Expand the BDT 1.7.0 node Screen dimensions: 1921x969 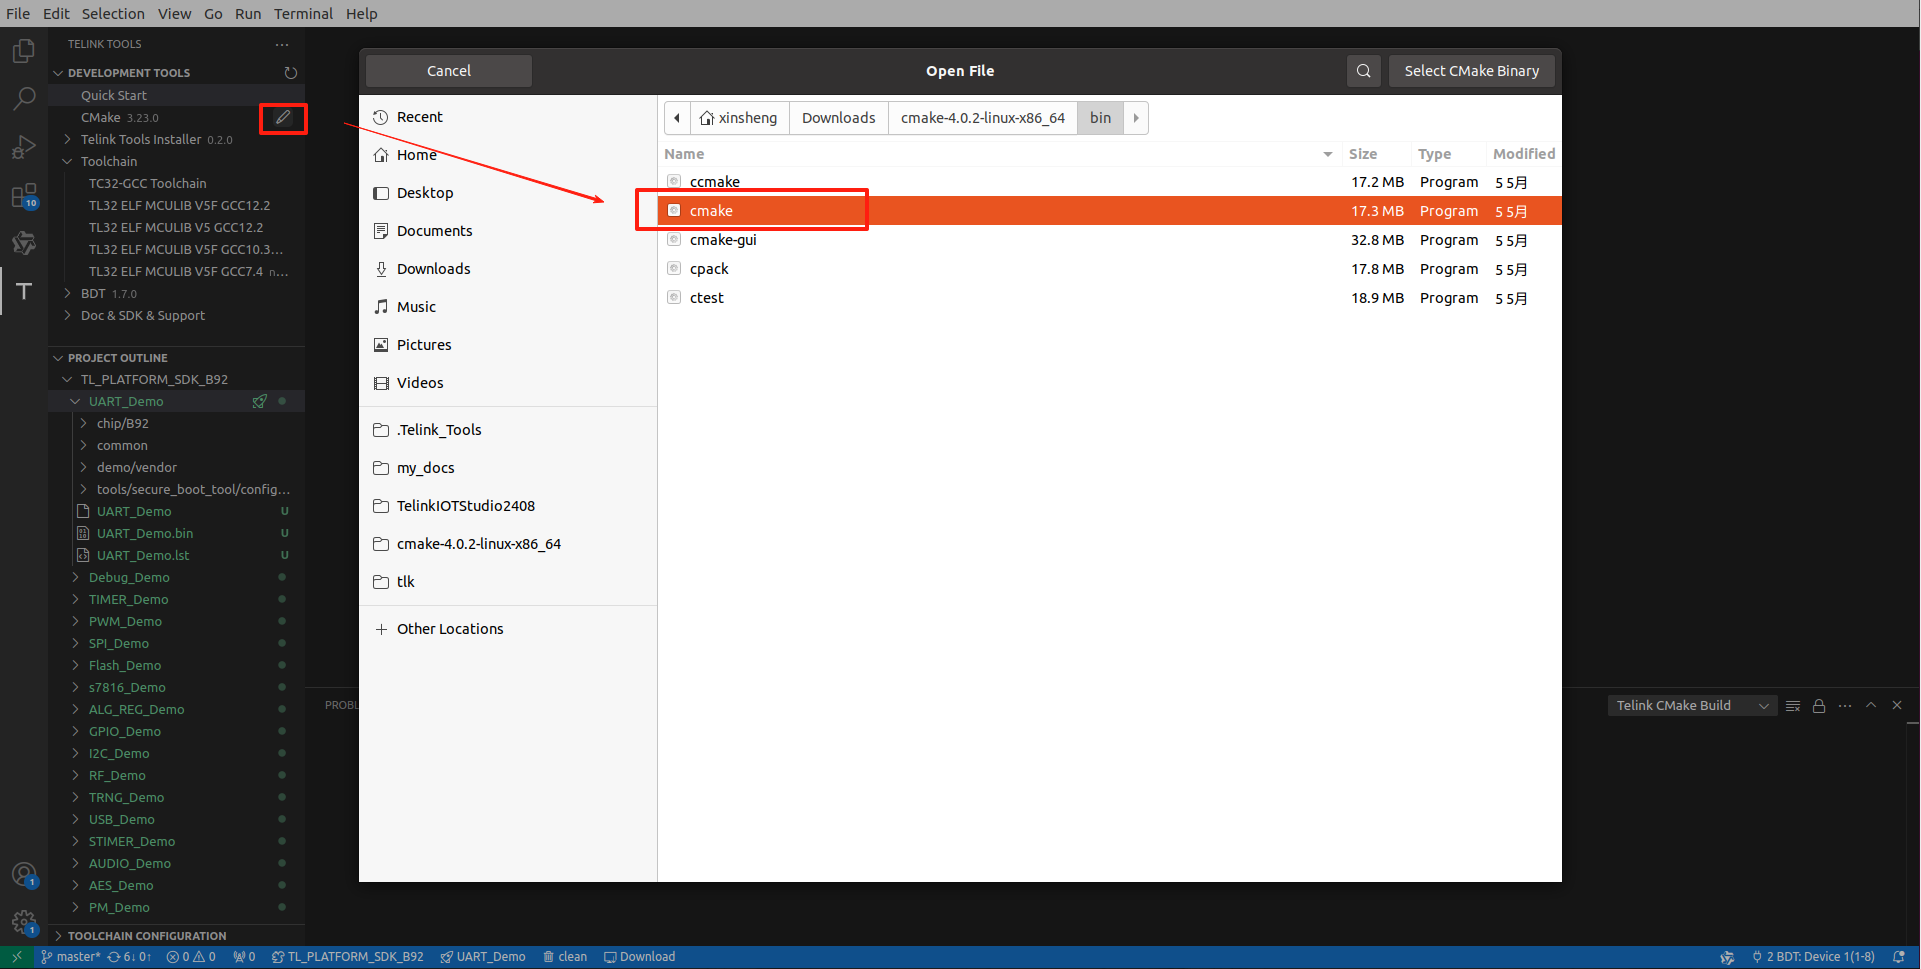tap(67, 293)
